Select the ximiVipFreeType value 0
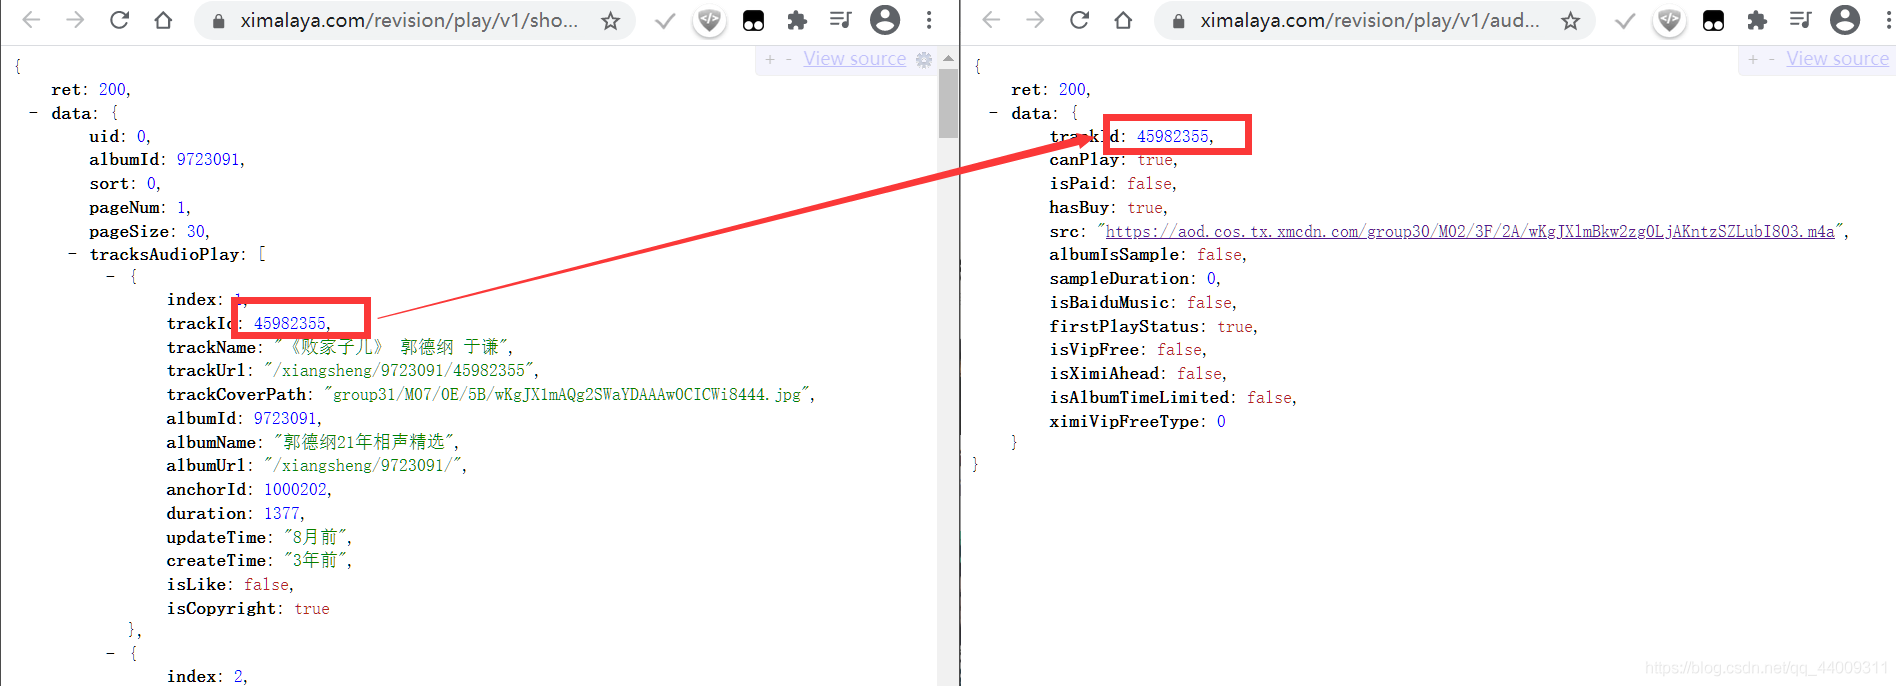The width and height of the screenshot is (1896, 686). [1221, 422]
